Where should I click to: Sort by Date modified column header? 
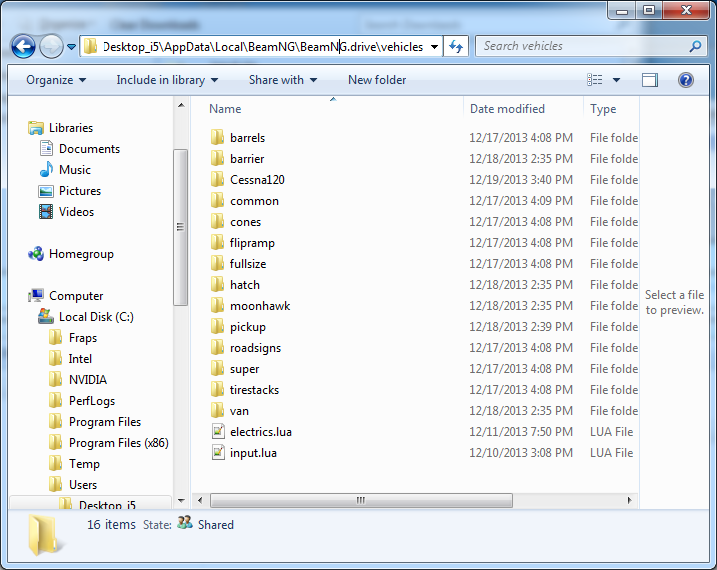(507, 109)
